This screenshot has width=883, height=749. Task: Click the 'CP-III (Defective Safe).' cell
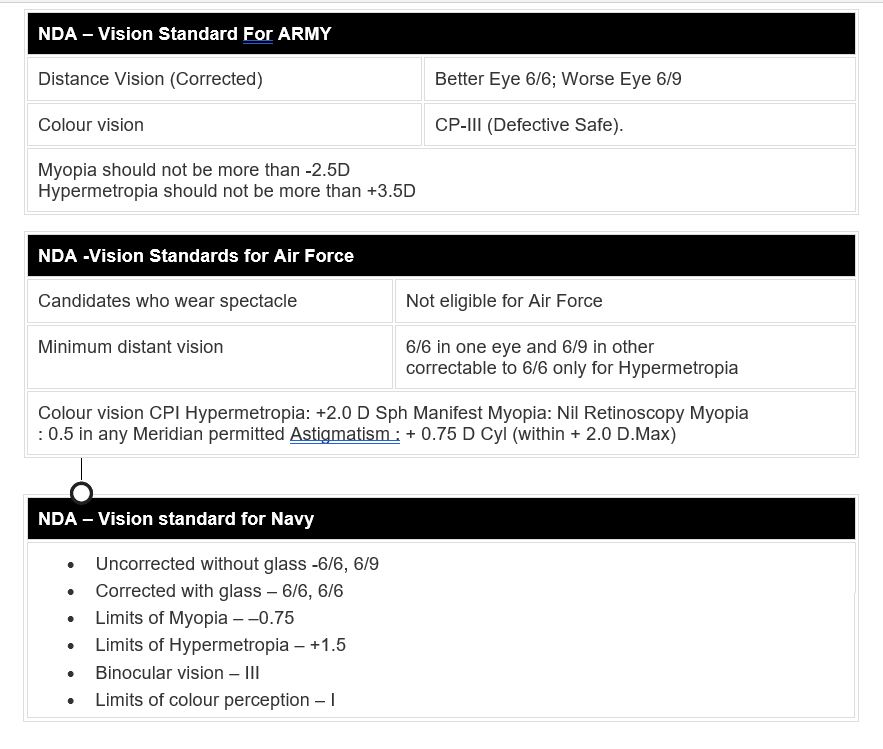(640, 124)
